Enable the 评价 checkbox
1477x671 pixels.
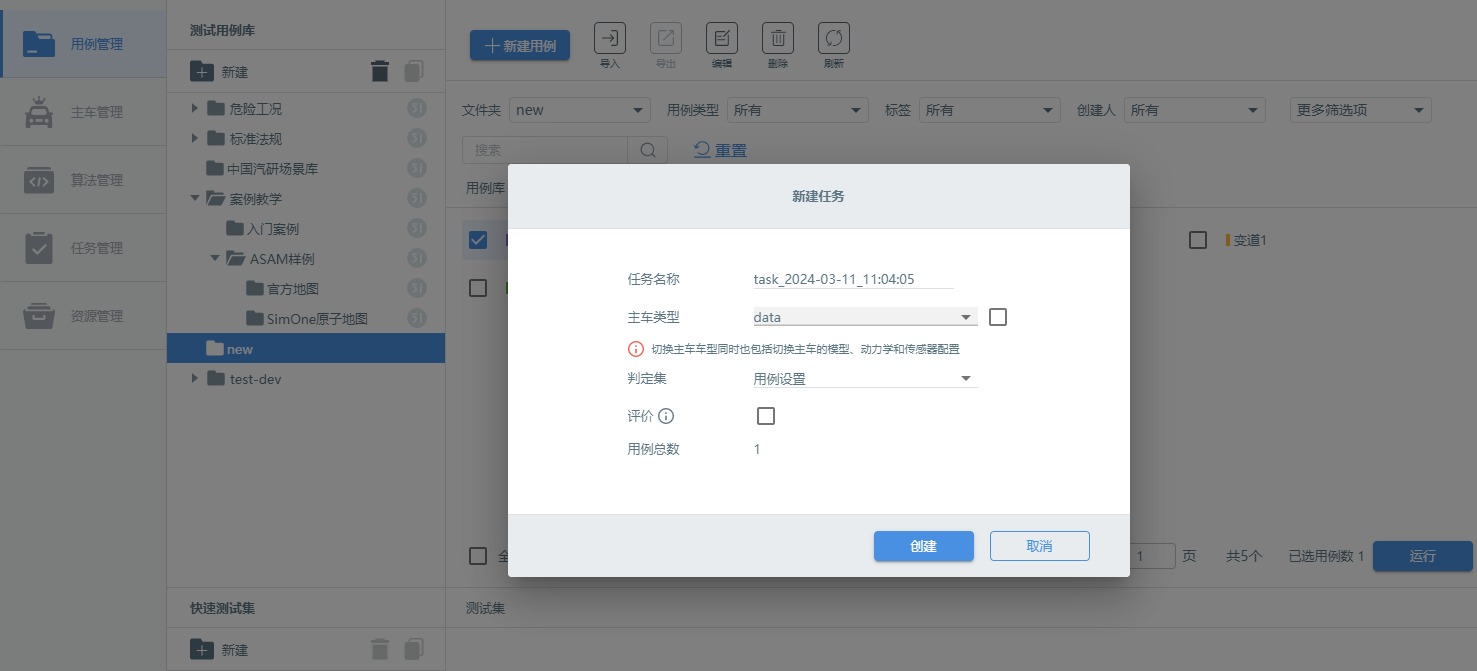pyautogui.click(x=766, y=416)
